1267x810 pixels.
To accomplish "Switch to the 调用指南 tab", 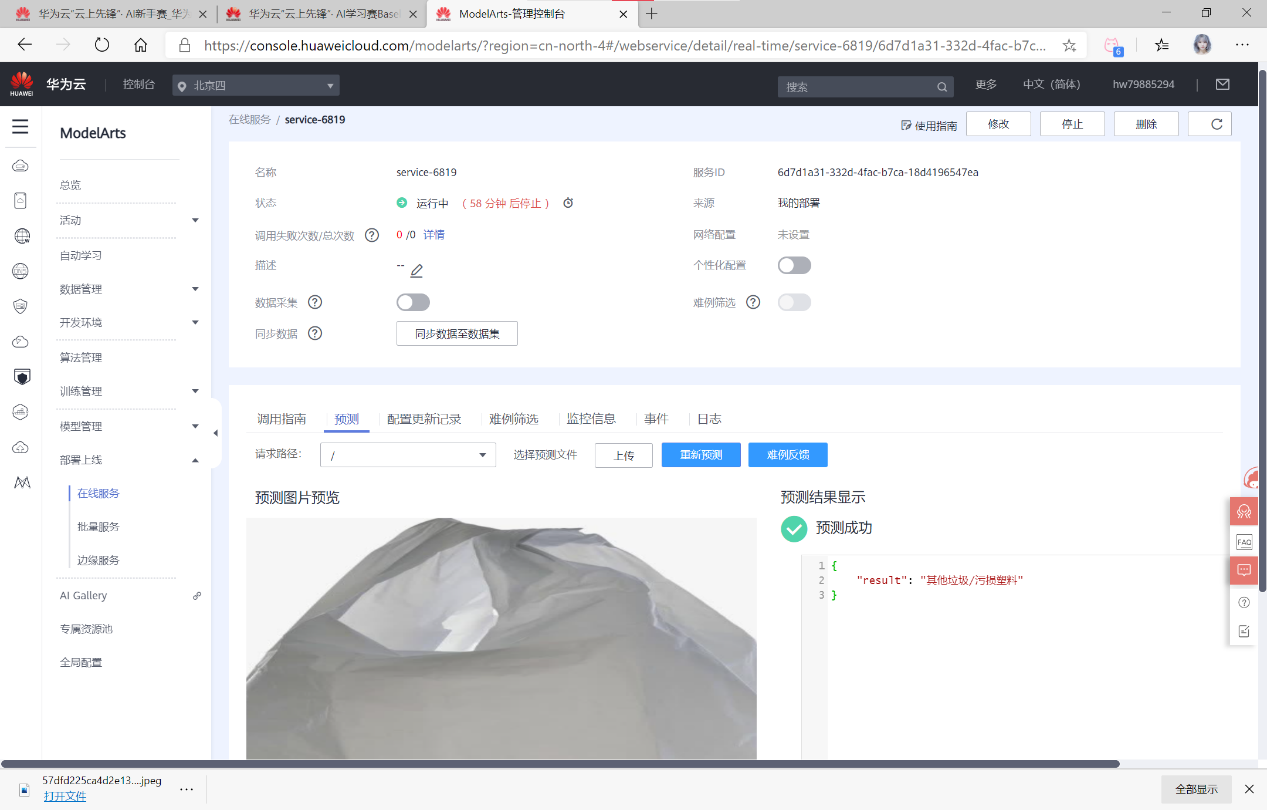I will 281,419.
